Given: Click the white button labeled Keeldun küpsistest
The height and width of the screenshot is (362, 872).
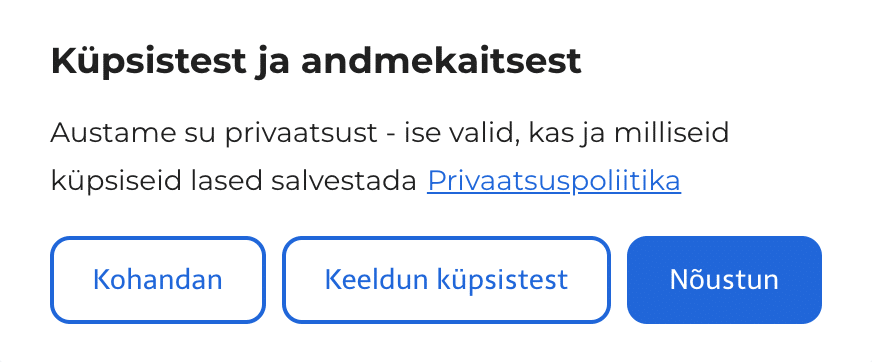Looking at the screenshot, I should pos(446,280).
